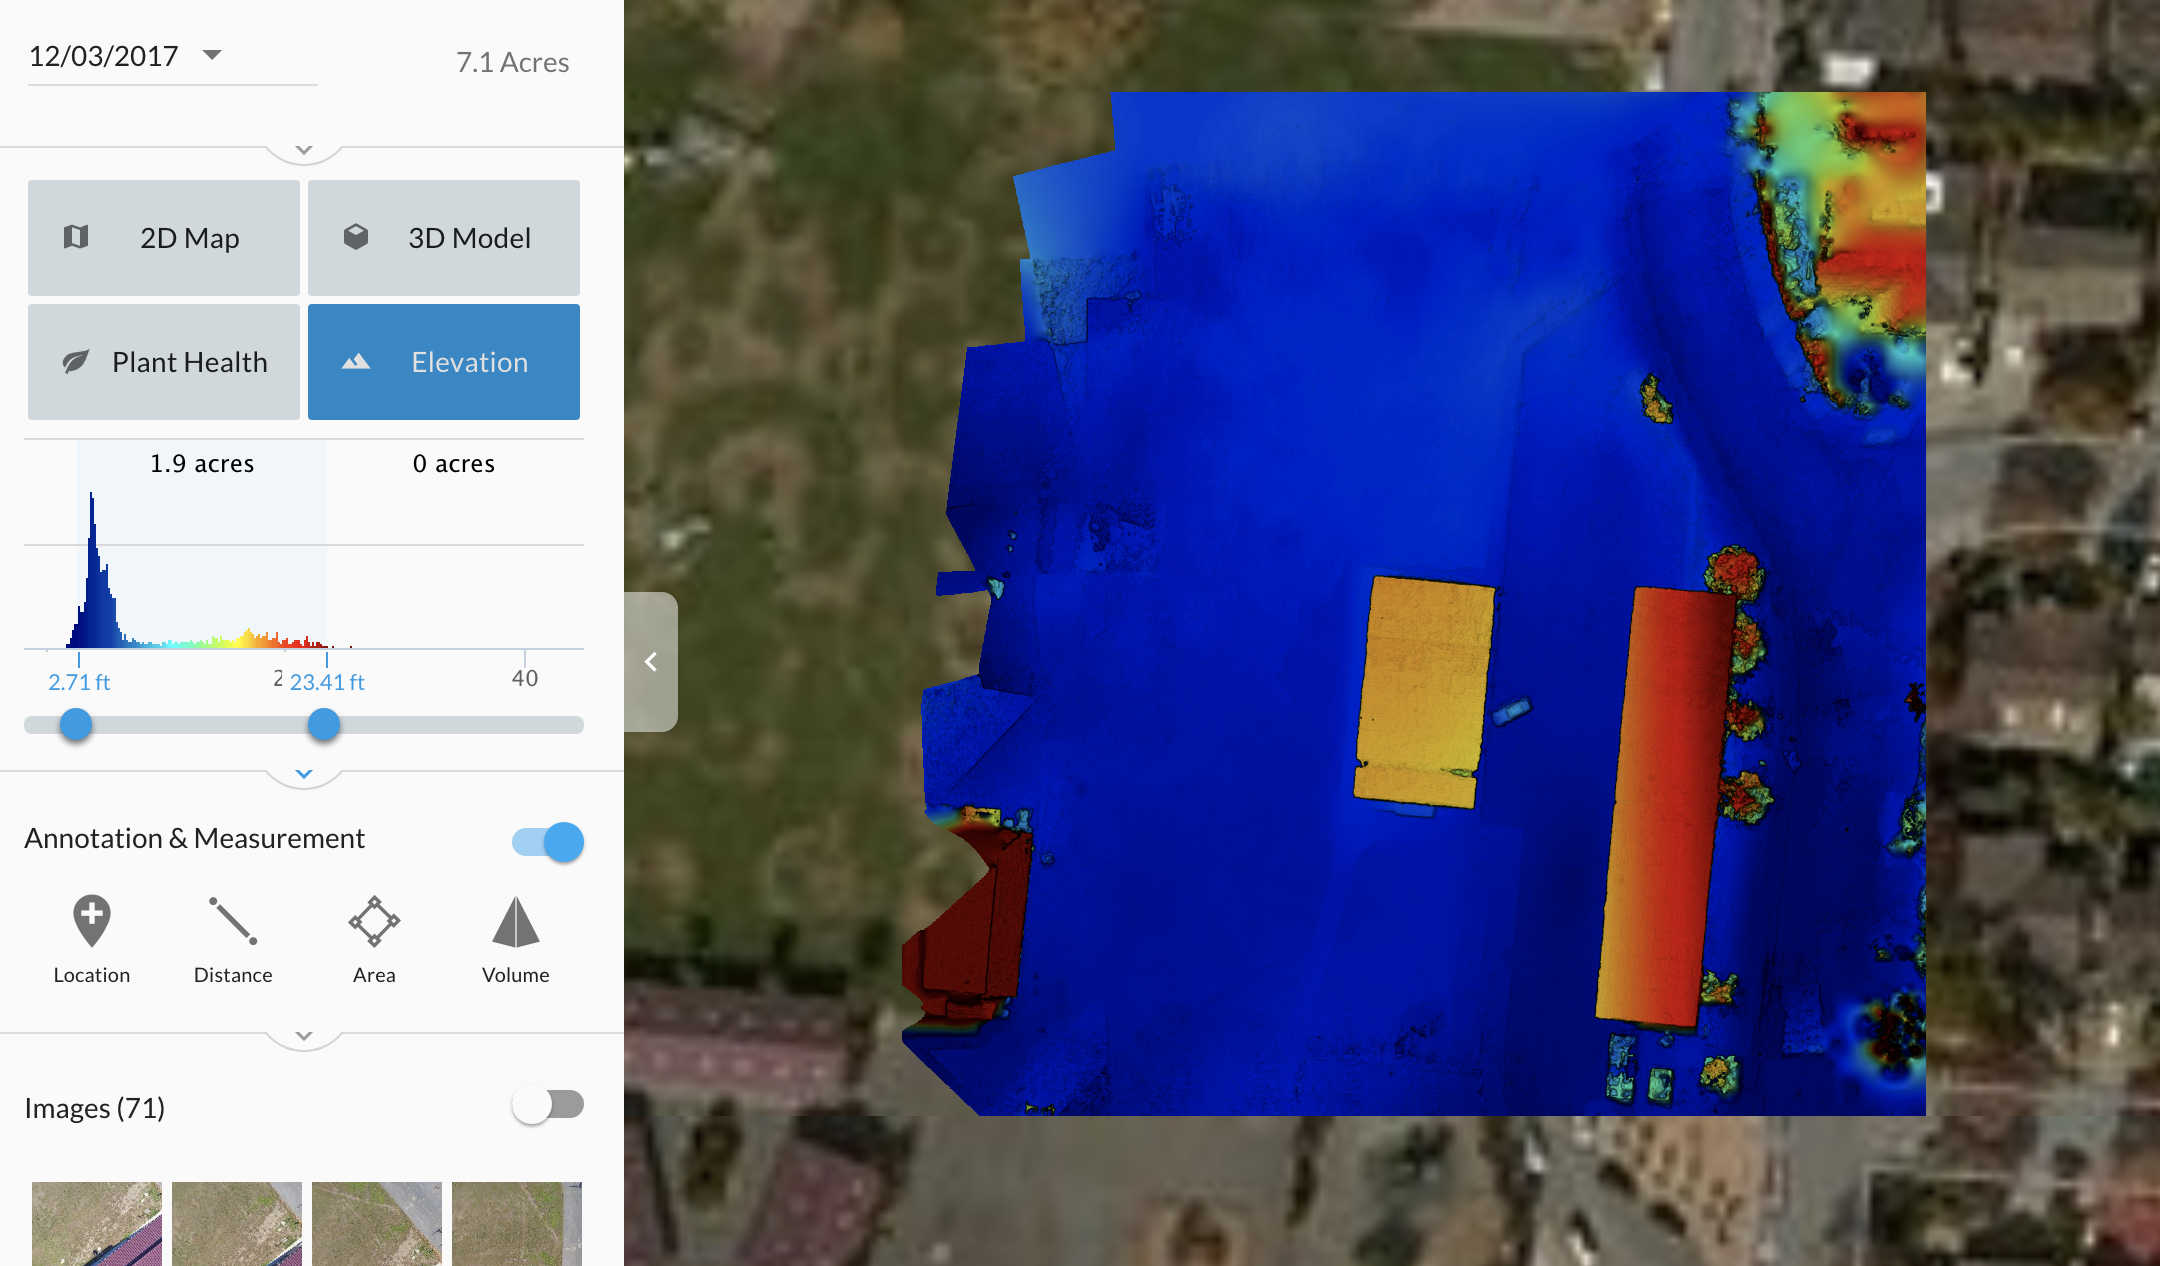Select the Volume measurement tool
This screenshot has height=1266, width=2160.
pyautogui.click(x=515, y=921)
